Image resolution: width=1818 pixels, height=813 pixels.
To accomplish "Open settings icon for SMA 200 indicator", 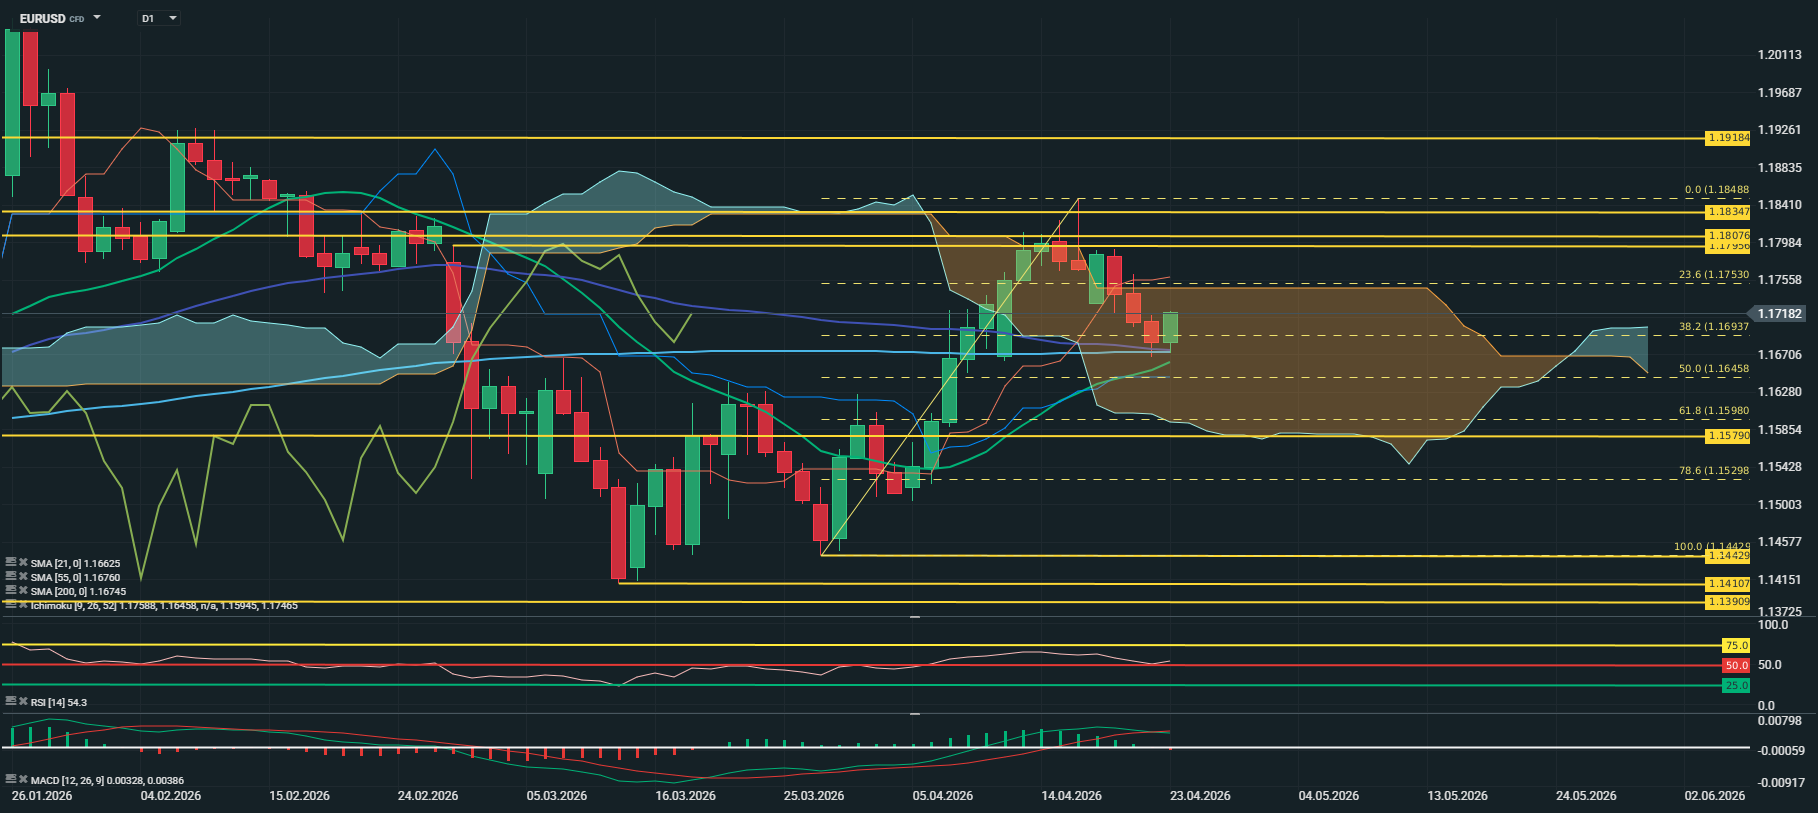I will 11,591.
